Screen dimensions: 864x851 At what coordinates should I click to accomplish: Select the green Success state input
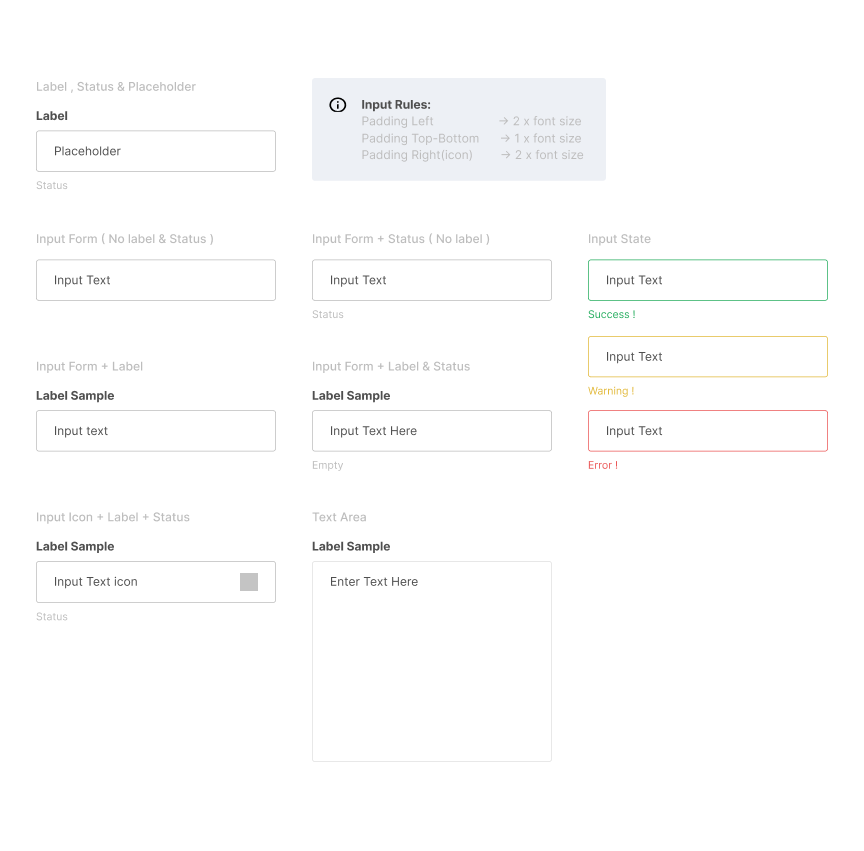(x=708, y=280)
